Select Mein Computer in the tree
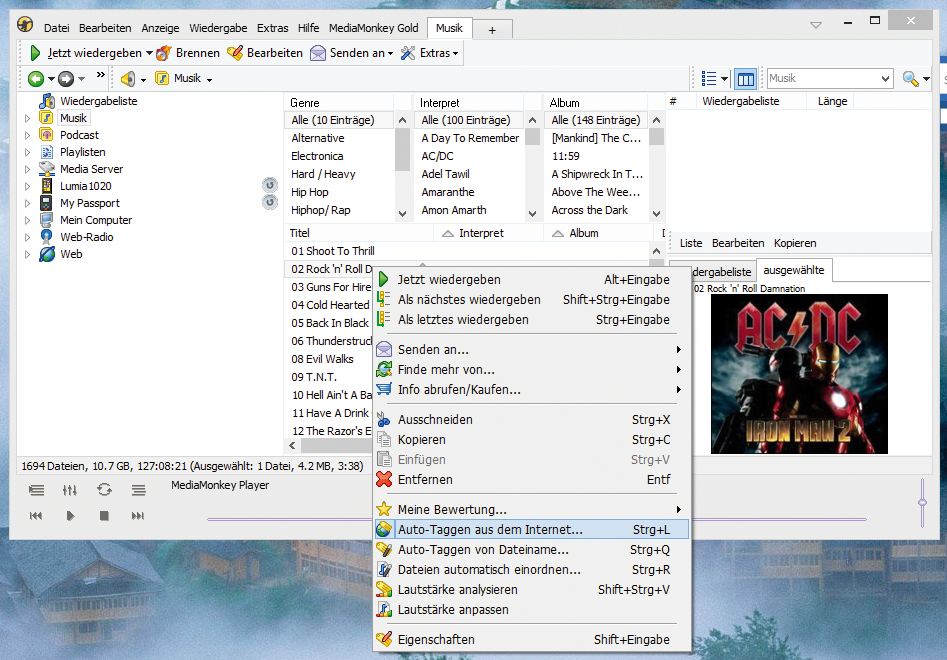 pos(95,220)
